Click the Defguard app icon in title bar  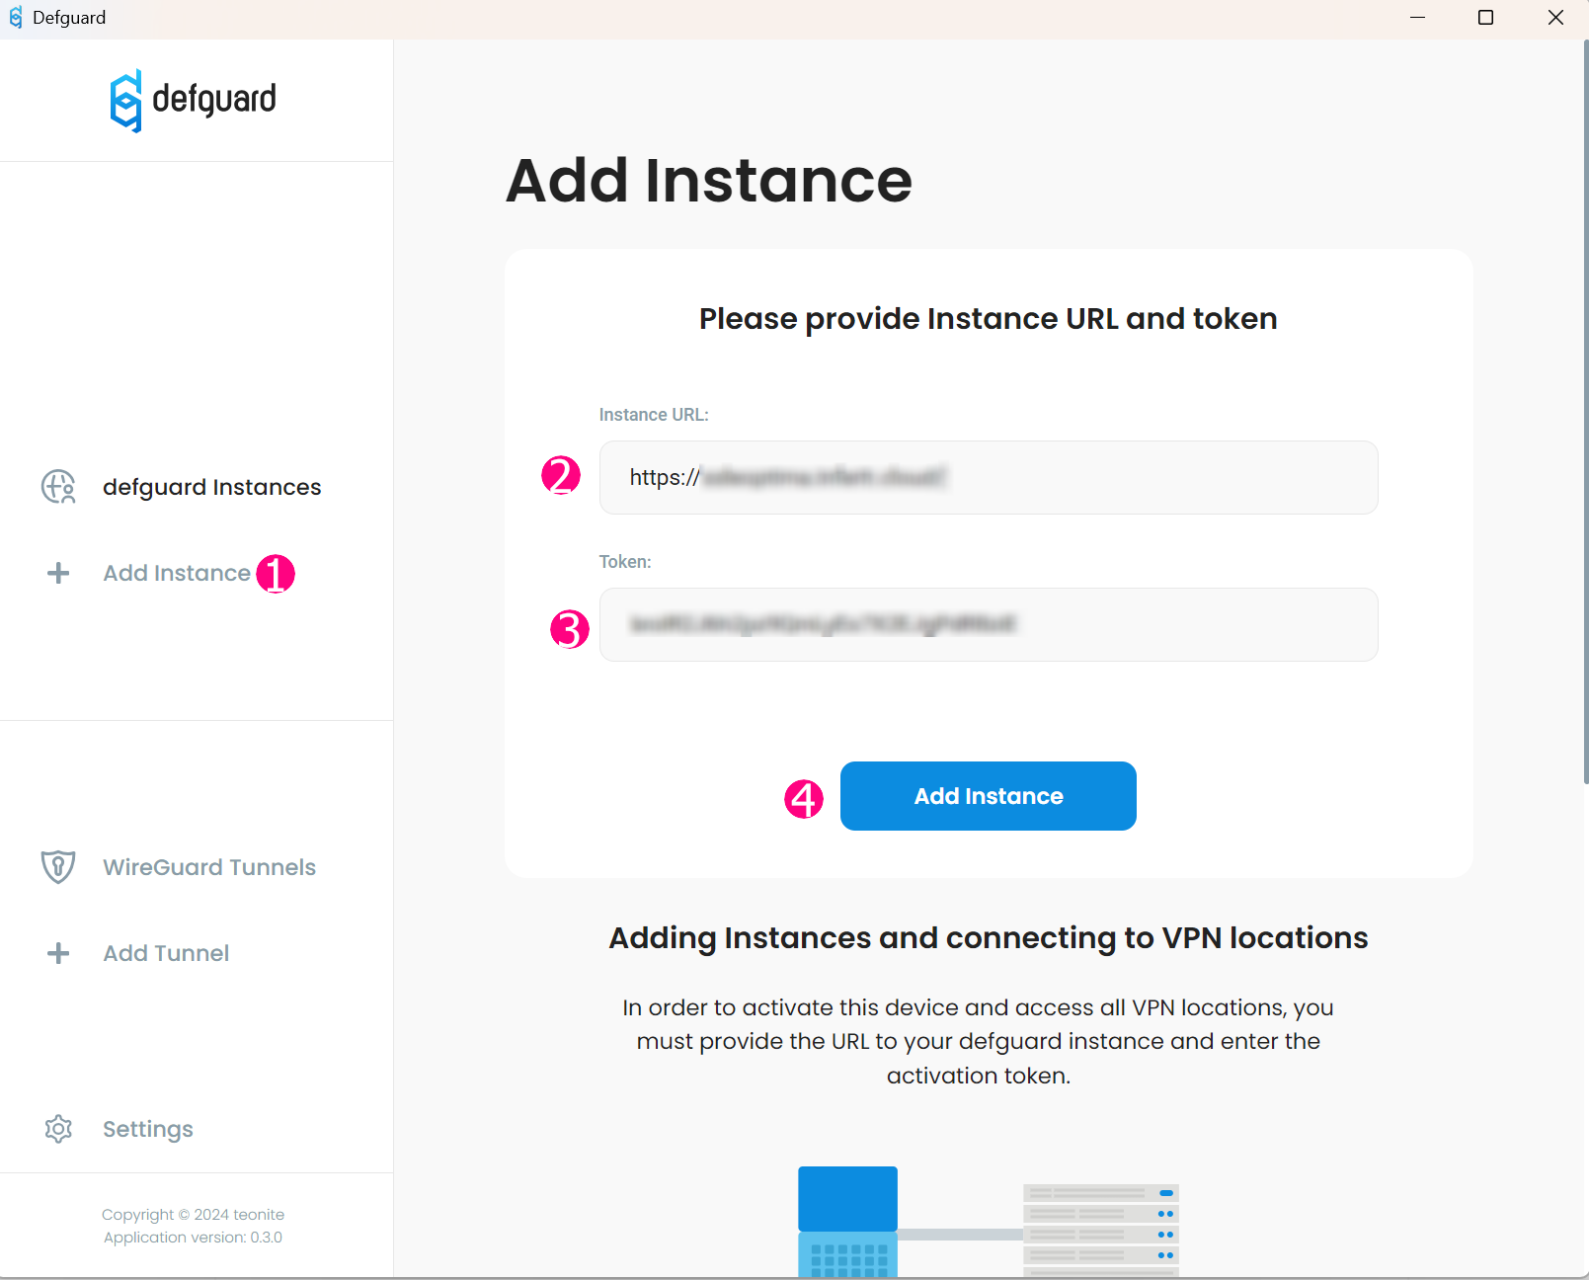pyautogui.click(x=15, y=17)
